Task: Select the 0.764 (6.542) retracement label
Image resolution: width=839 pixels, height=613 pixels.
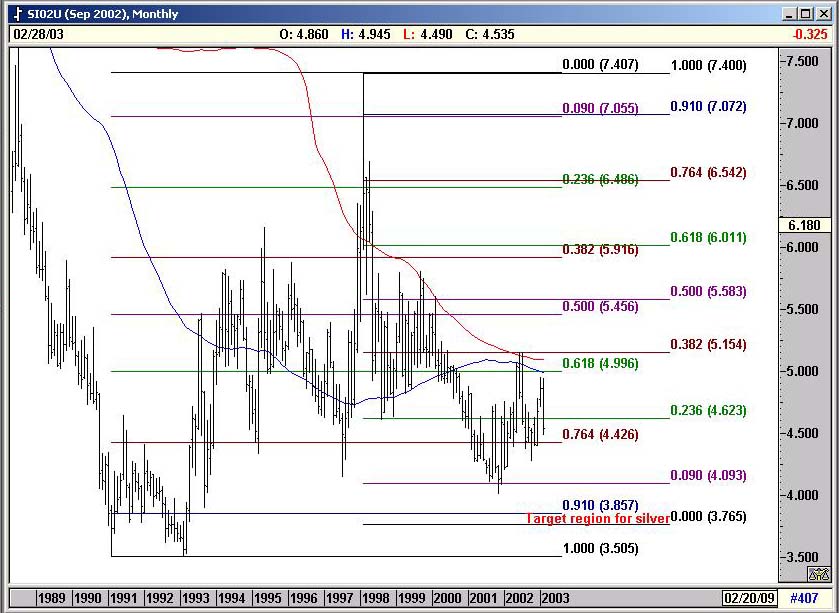Action: [x=708, y=172]
